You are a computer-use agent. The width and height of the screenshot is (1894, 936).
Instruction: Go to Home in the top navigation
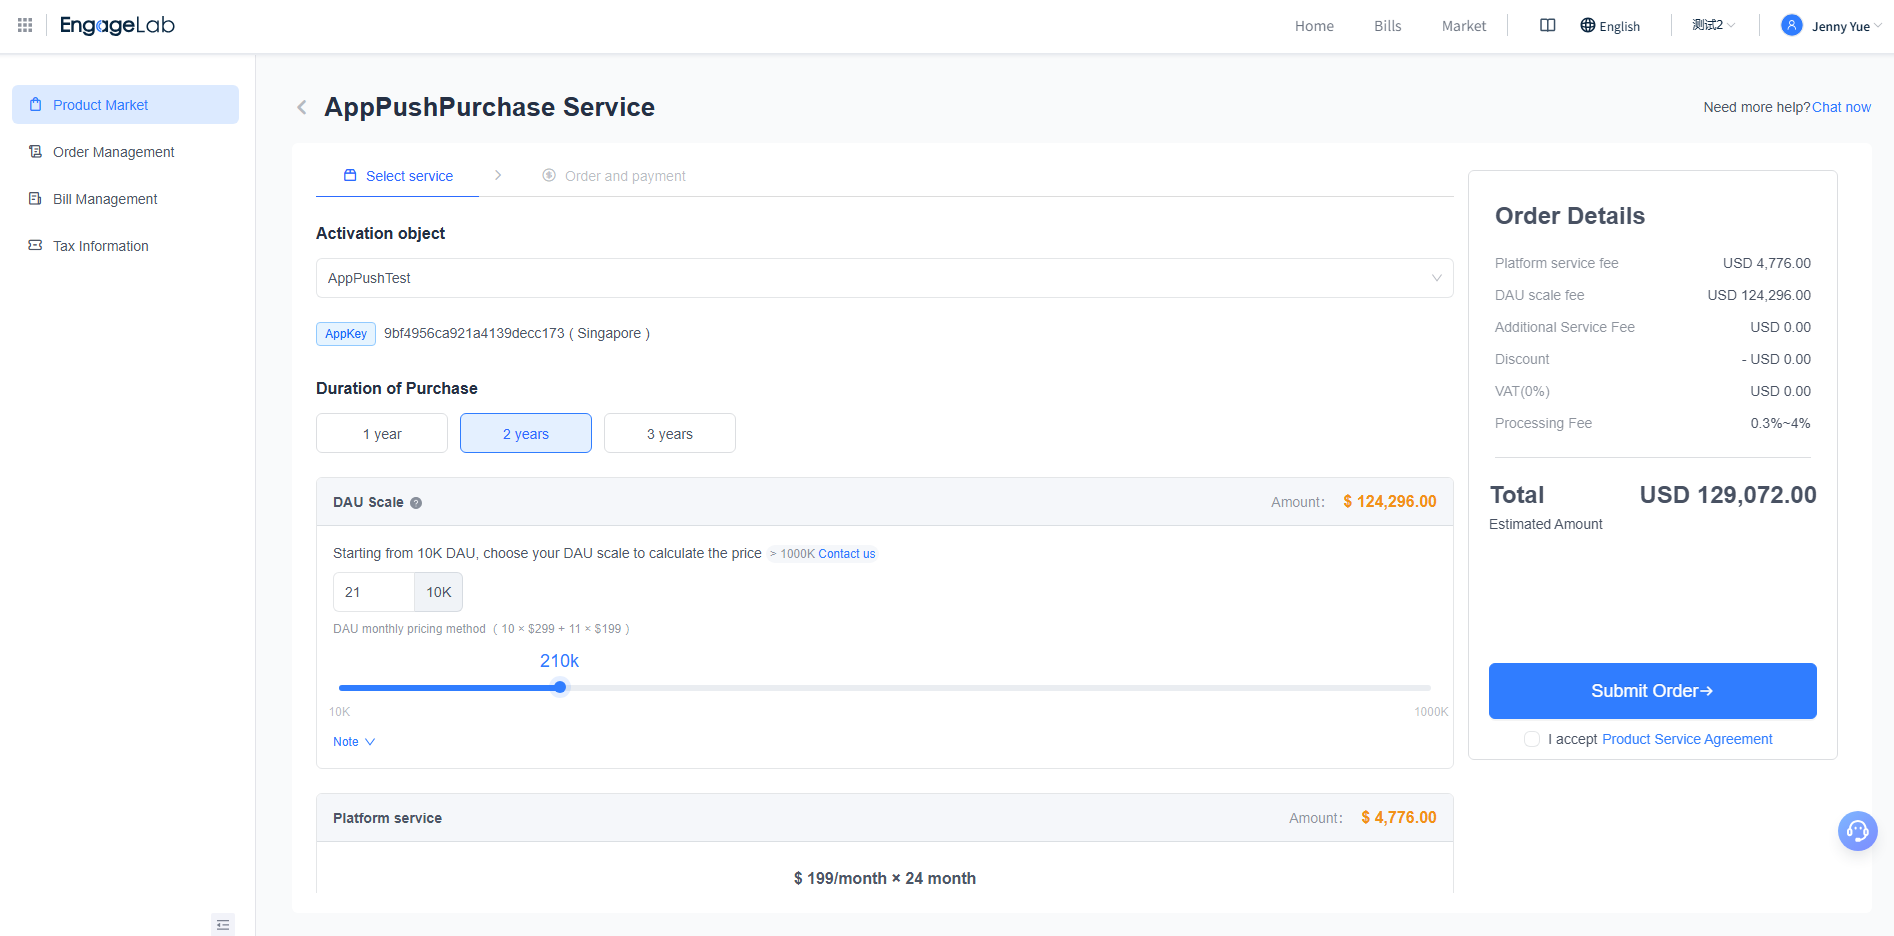pyautogui.click(x=1314, y=26)
